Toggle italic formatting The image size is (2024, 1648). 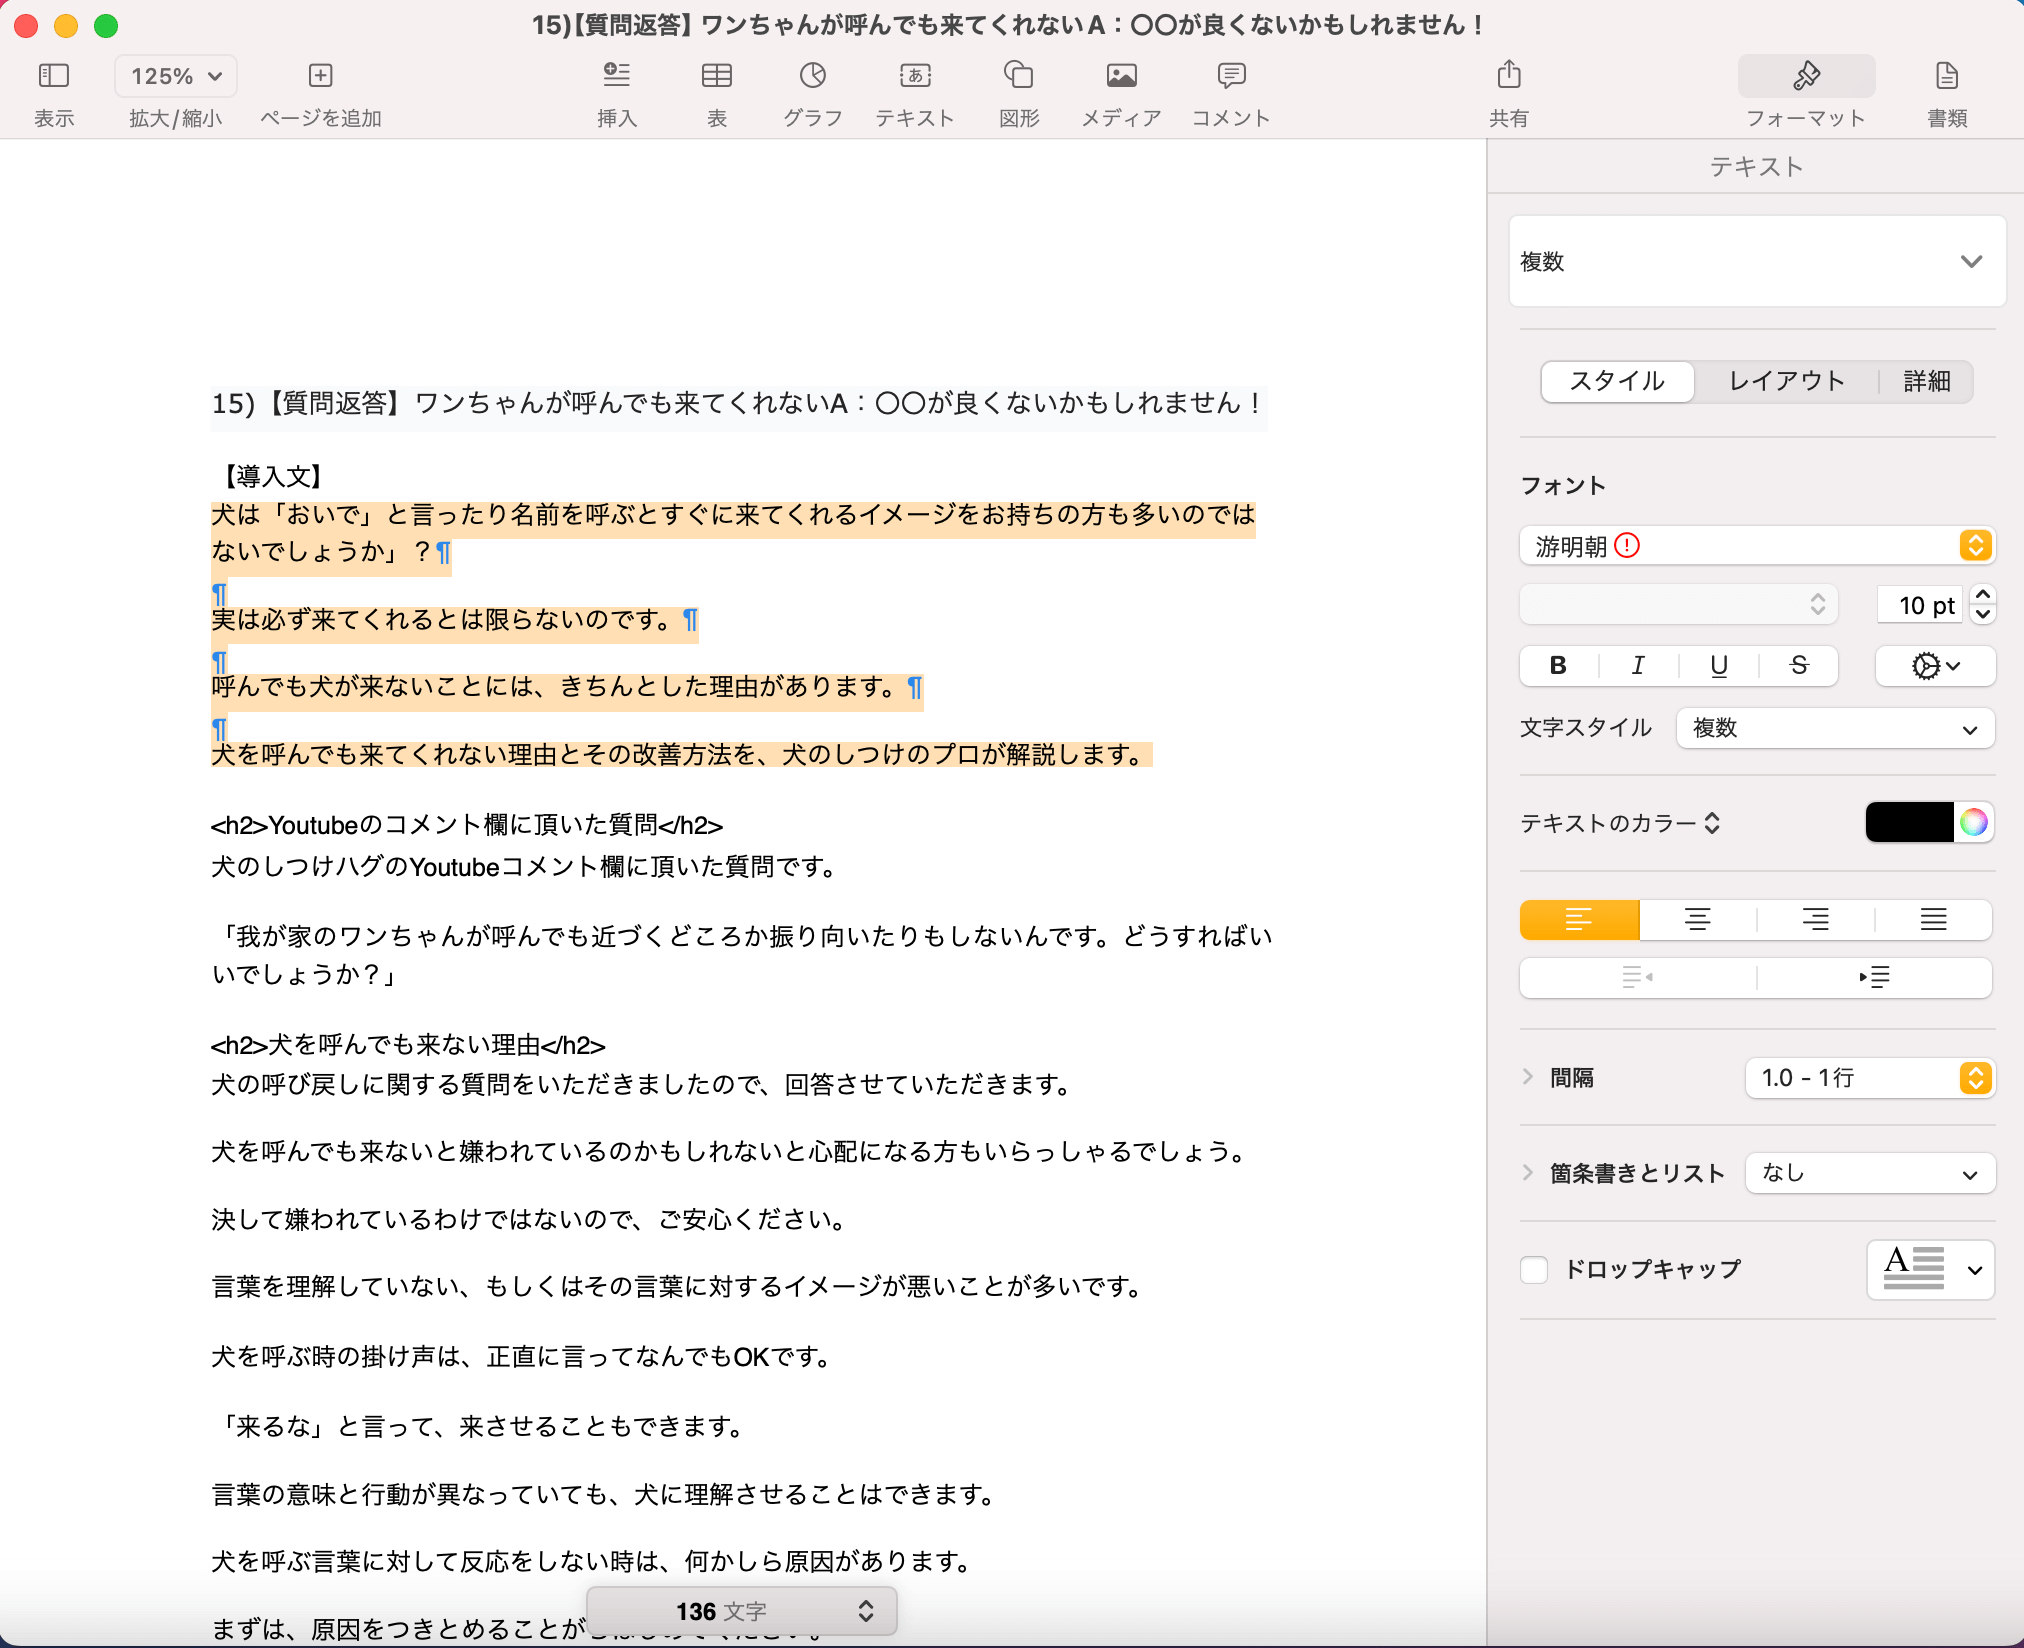(1638, 666)
